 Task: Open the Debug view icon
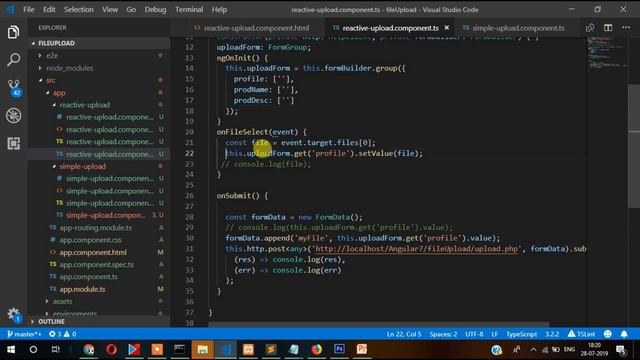tap(13, 116)
